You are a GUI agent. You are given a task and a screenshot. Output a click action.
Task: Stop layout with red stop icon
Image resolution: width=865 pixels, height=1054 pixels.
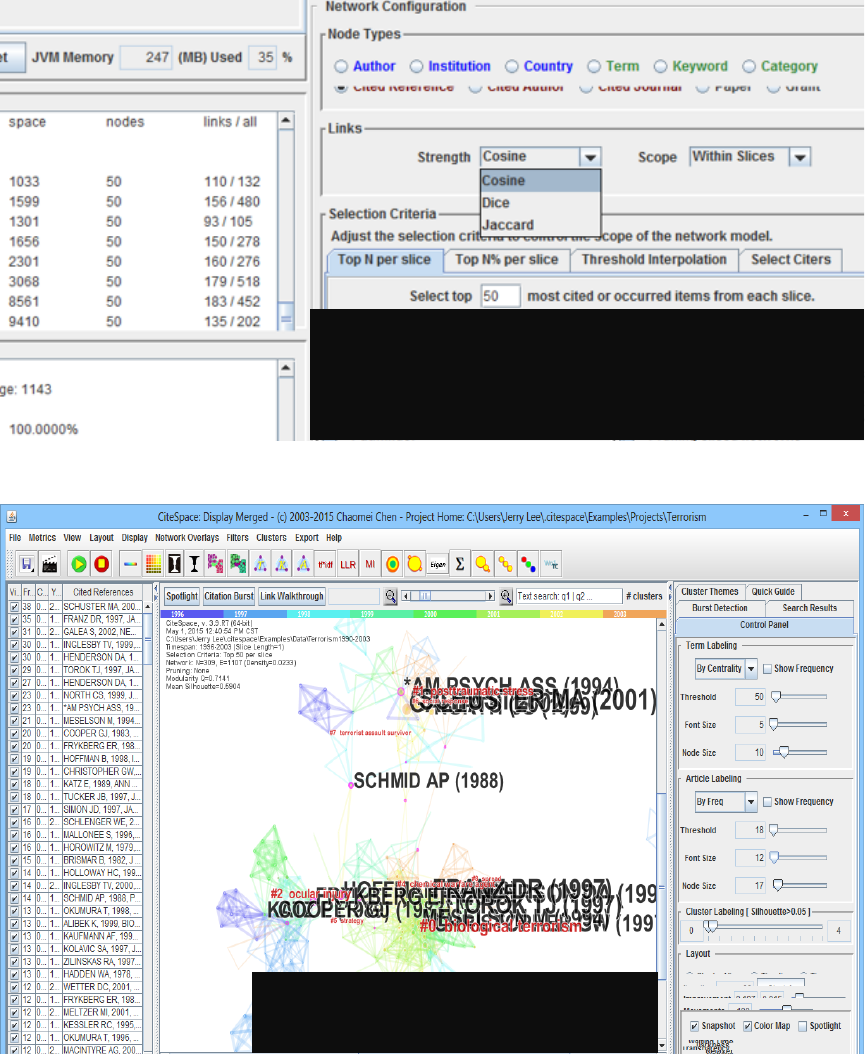[x=101, y=564]
